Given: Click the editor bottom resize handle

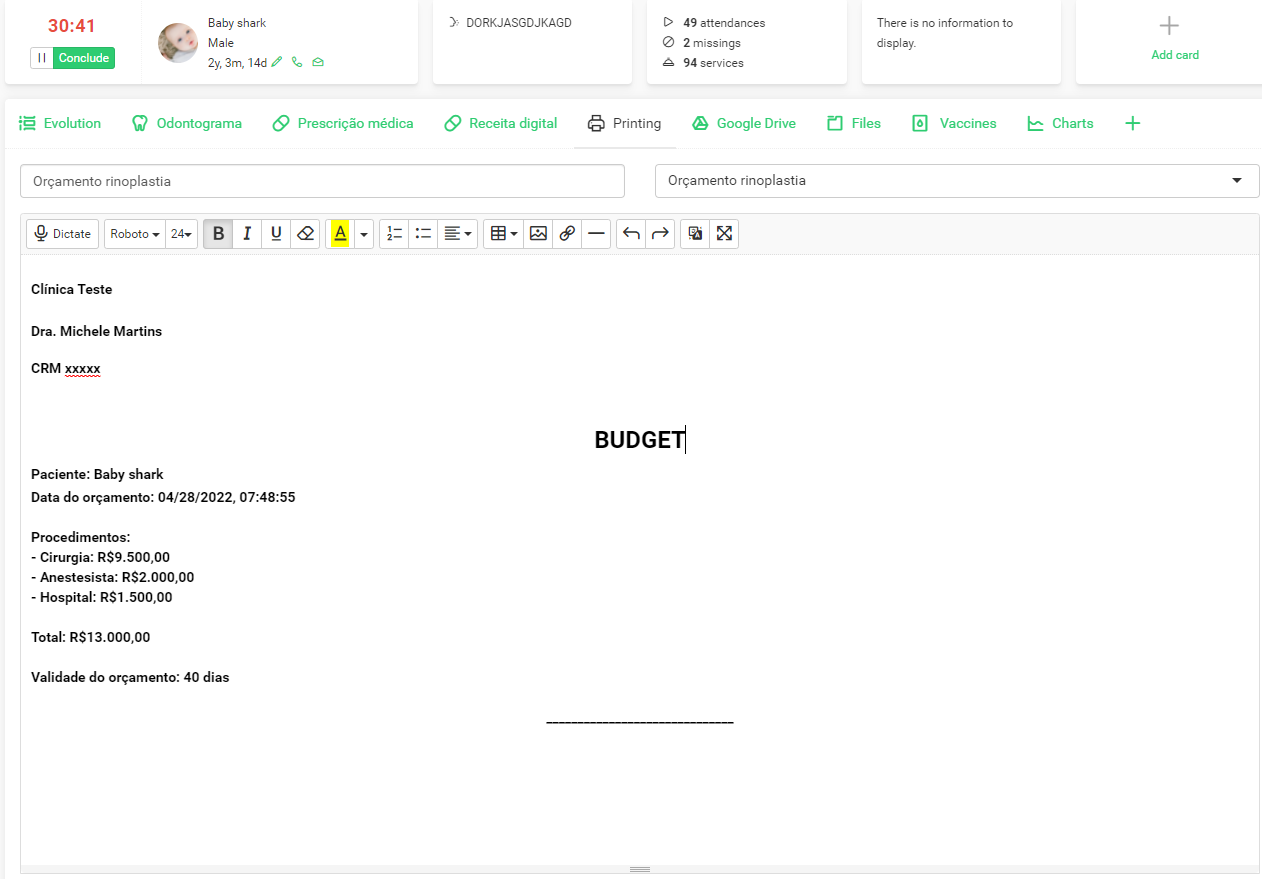Looking at the screenshot, I should coord(640,870).
